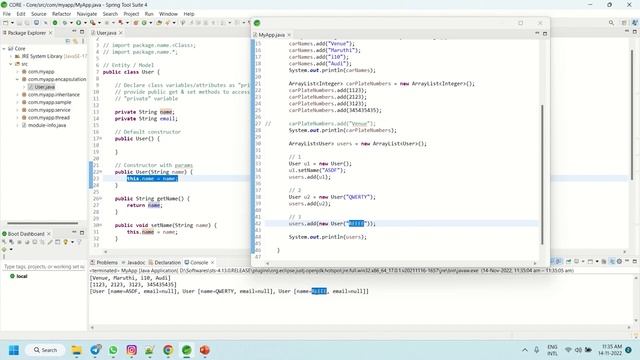Maximize the Boot Dashboard panel
The width and height of the screenshot is (640, 360).
[82, 233]
